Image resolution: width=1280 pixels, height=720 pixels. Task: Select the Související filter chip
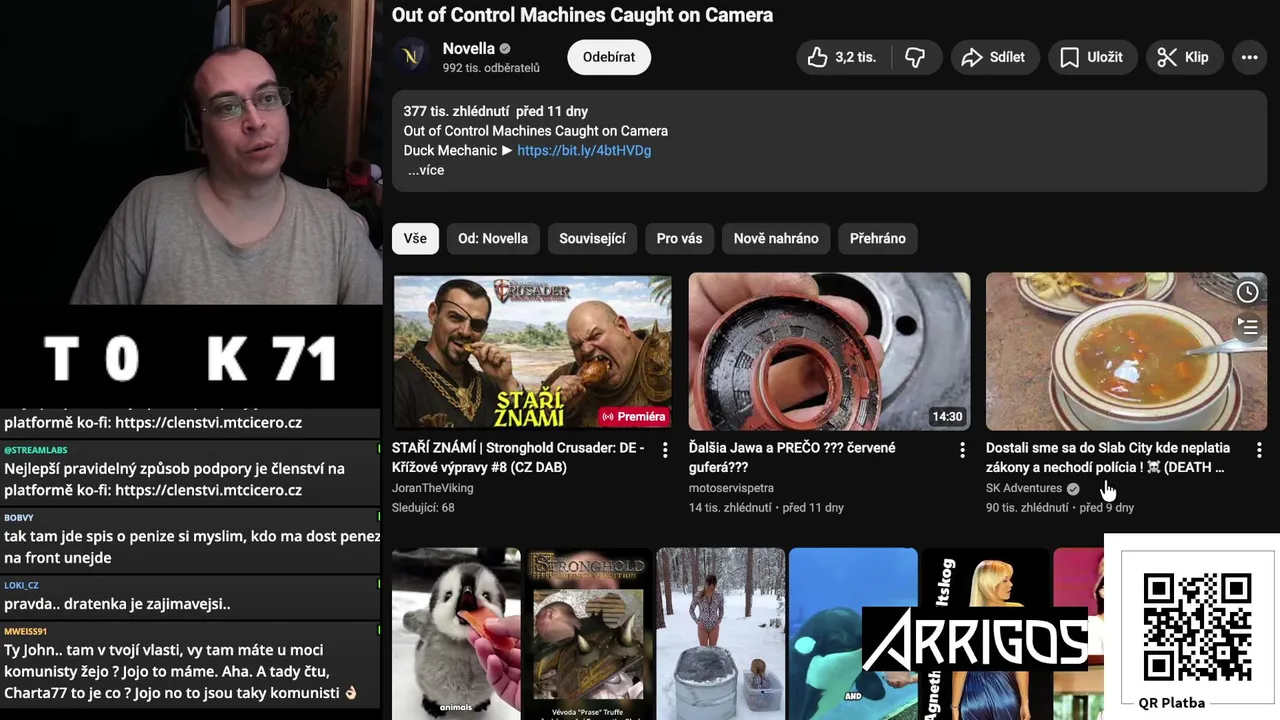(592, 238)
